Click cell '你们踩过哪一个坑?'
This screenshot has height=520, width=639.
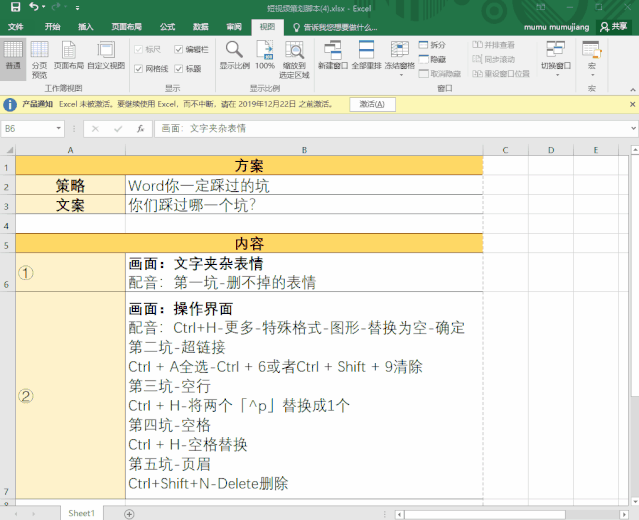[x=304, y=205]
